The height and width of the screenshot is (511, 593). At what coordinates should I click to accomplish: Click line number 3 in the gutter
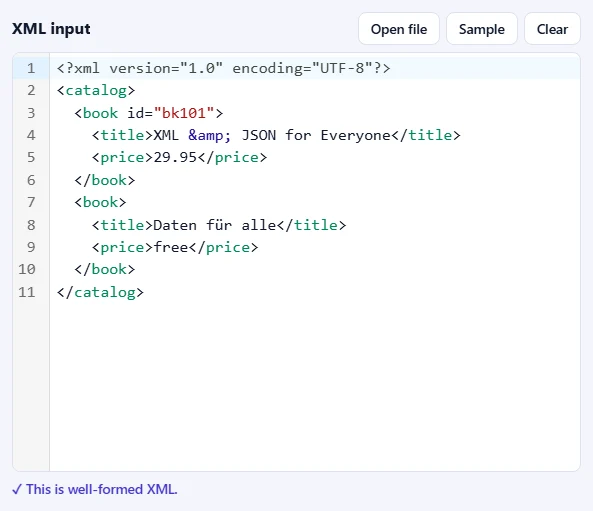(x=31, y=113)
